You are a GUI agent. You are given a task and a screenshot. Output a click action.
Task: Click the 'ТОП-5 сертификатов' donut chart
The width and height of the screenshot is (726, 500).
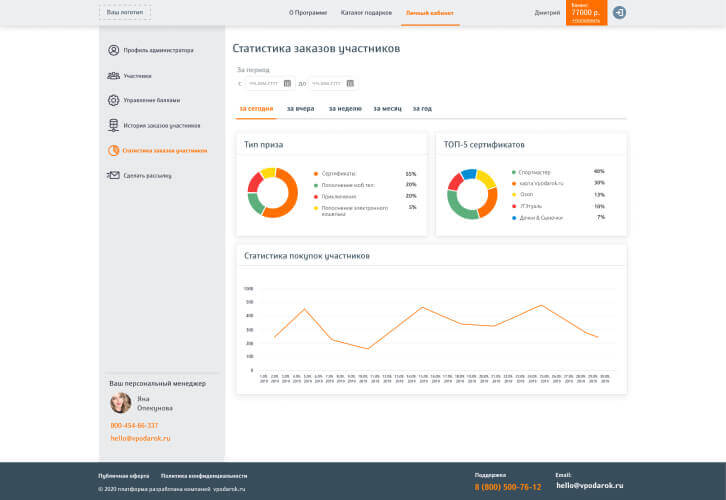[x=472, y=194]
